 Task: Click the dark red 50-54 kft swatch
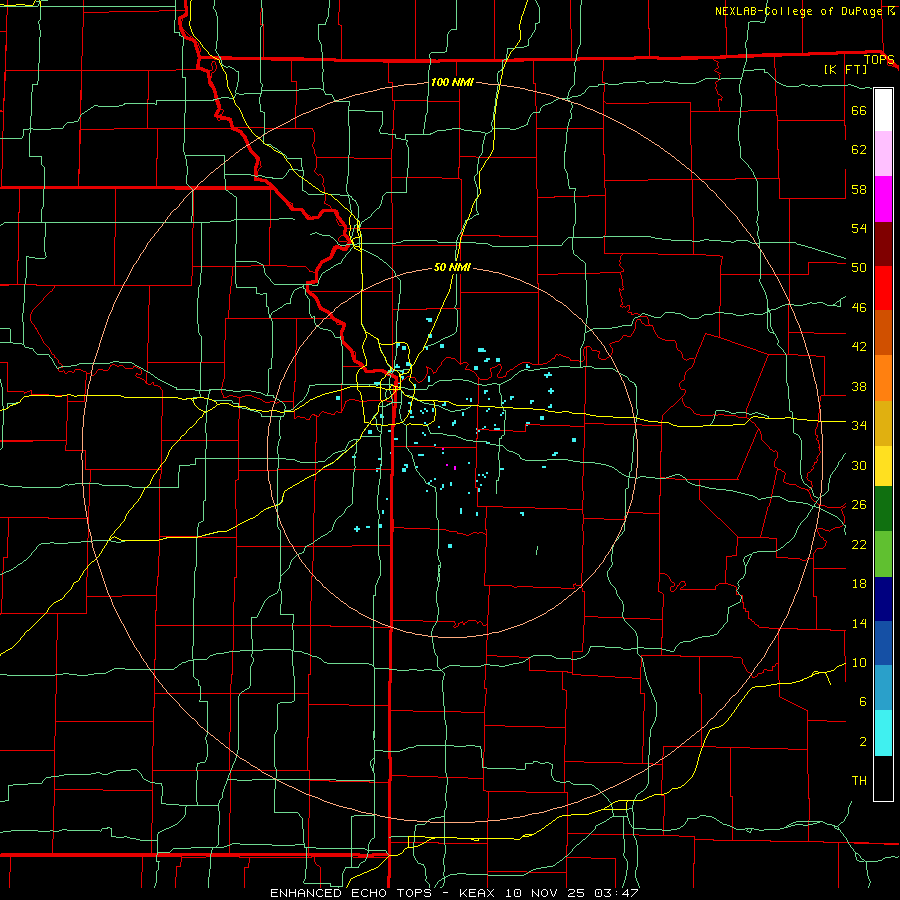tap(883, 244)
